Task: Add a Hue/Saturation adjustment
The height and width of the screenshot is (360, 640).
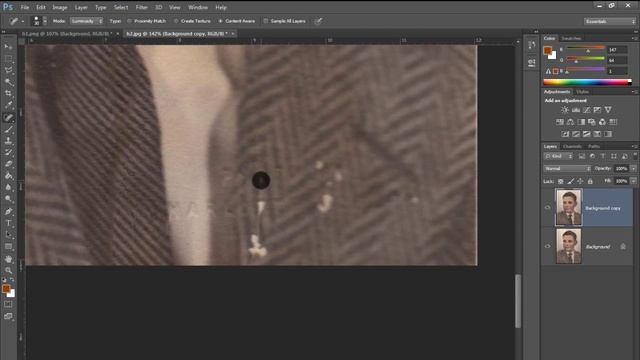Action: tap(560, 122)
